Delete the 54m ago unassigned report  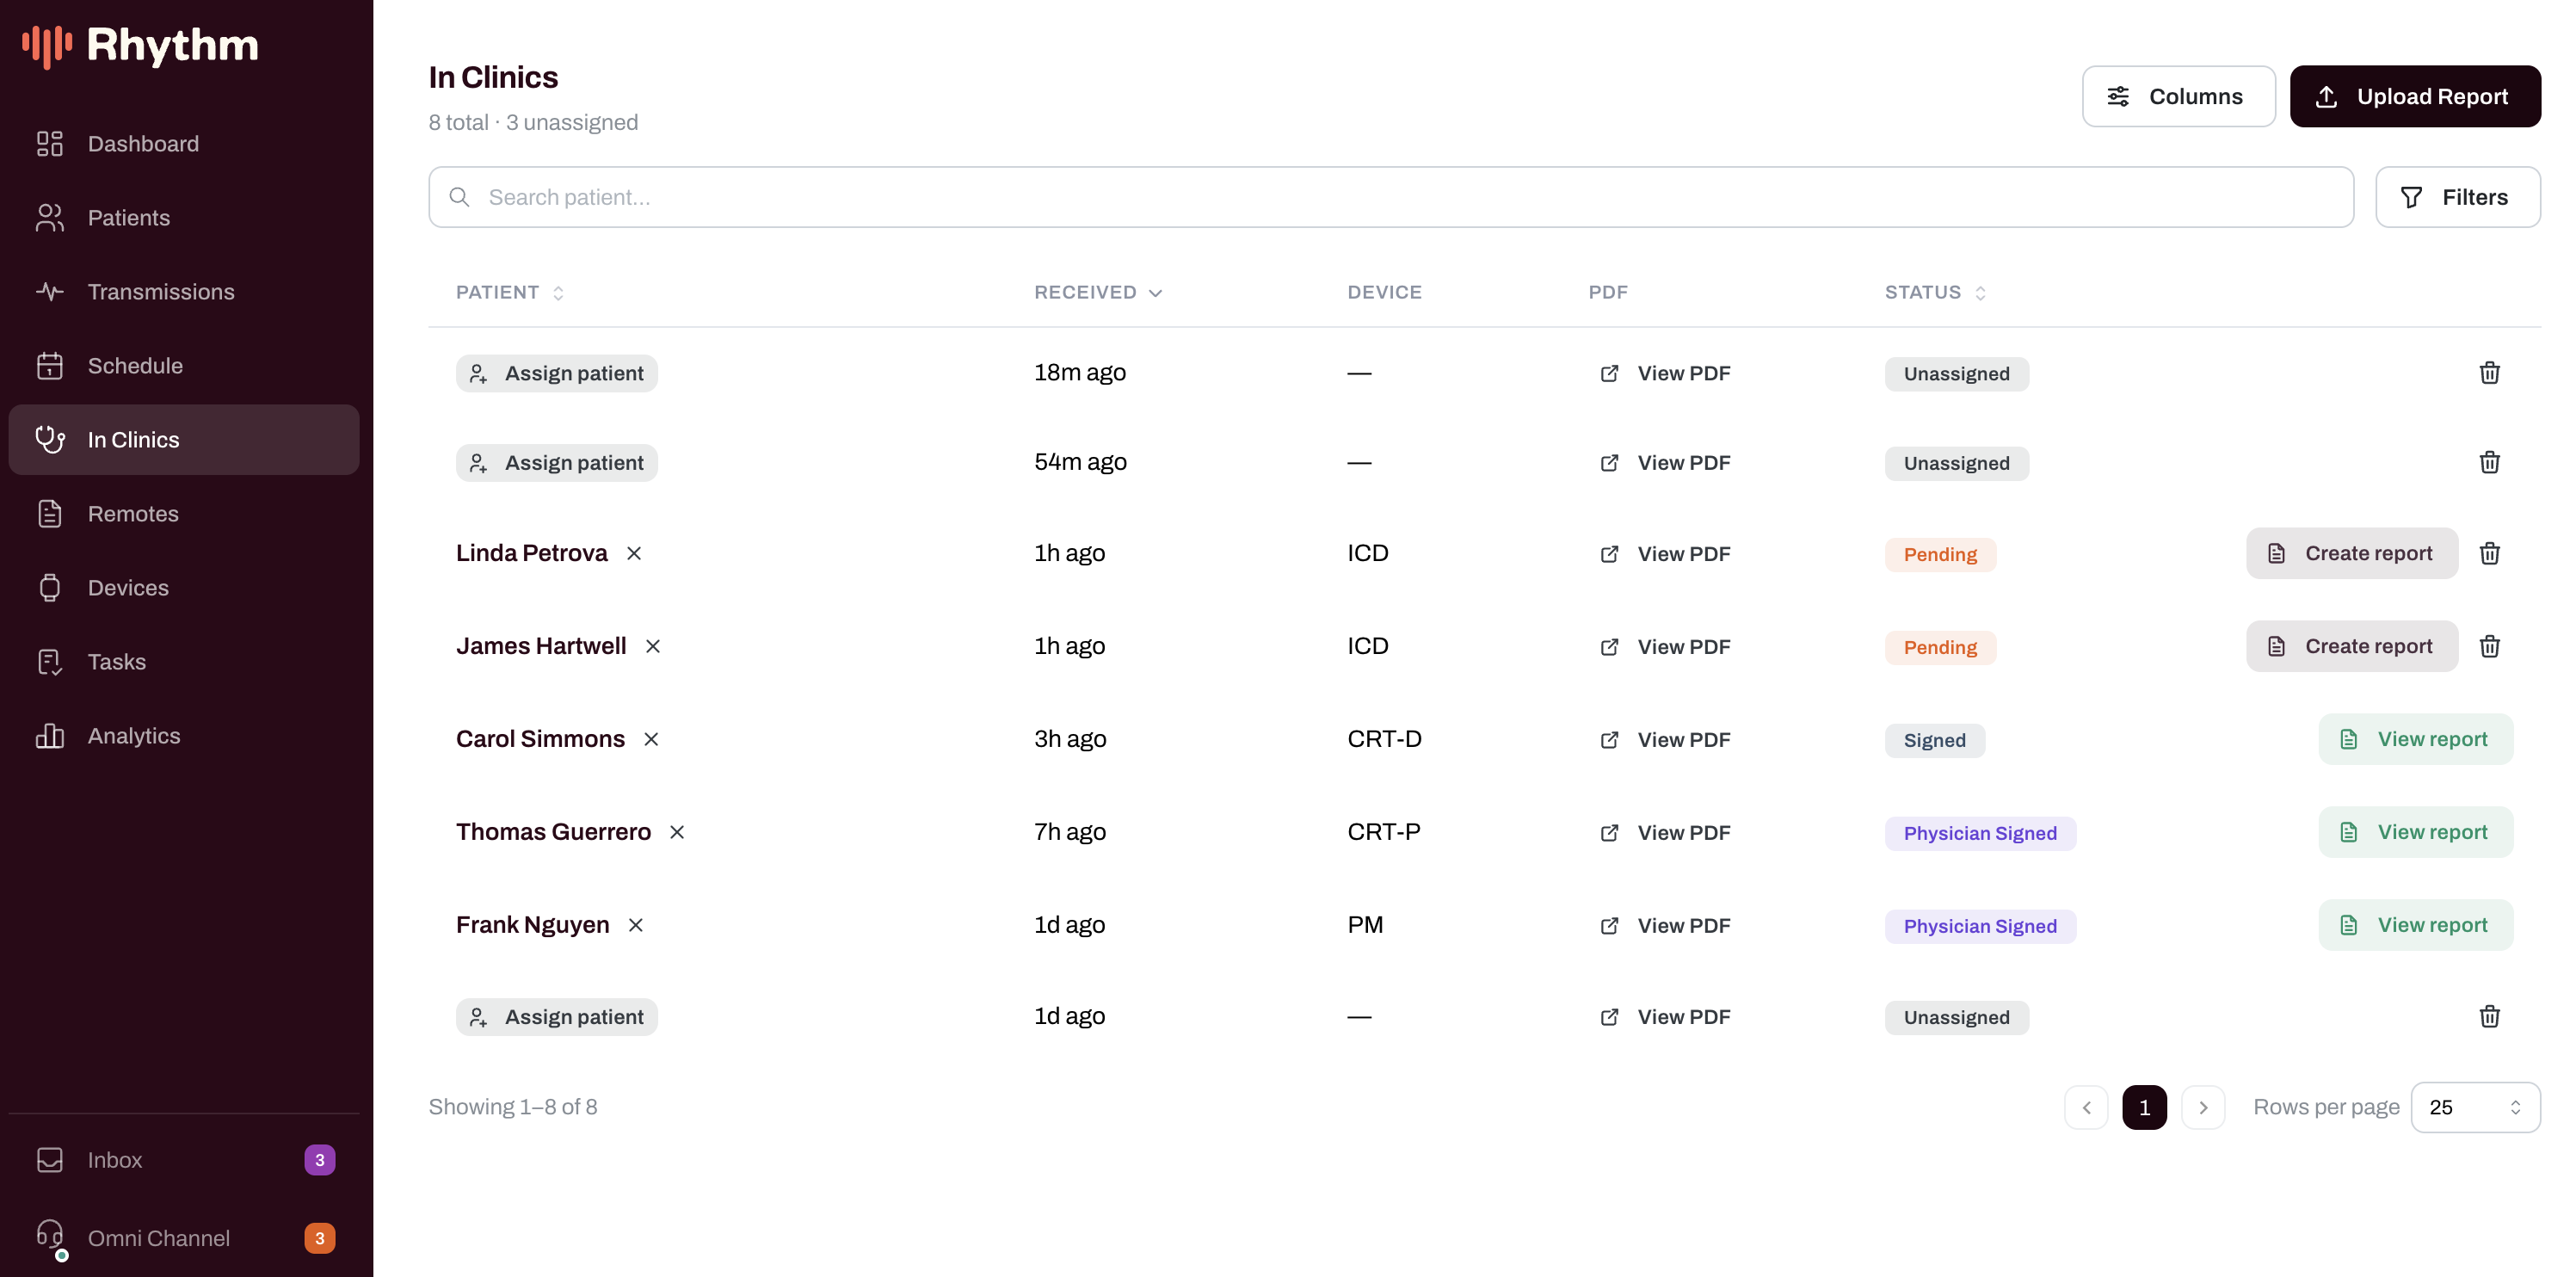(x=2489, y=462)
